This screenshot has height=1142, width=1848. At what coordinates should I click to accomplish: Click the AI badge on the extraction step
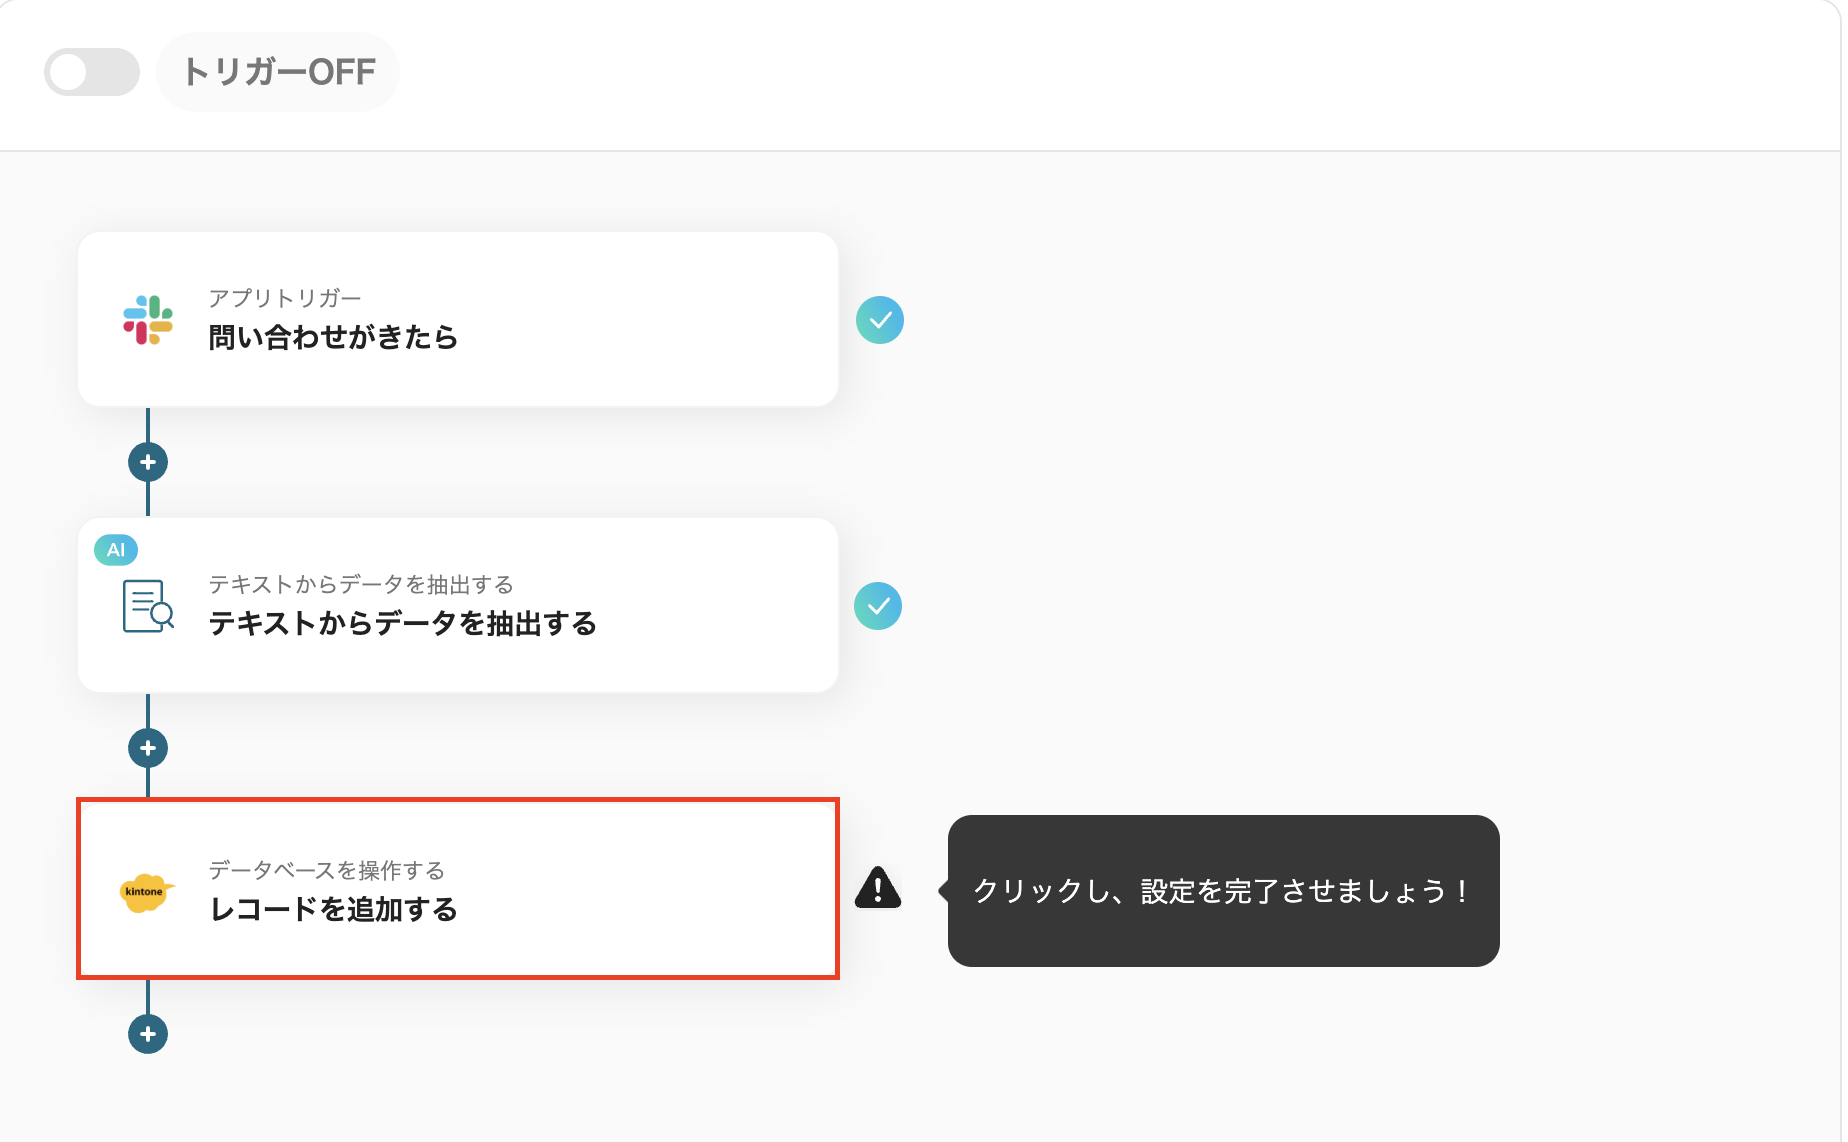pos(116,549)
